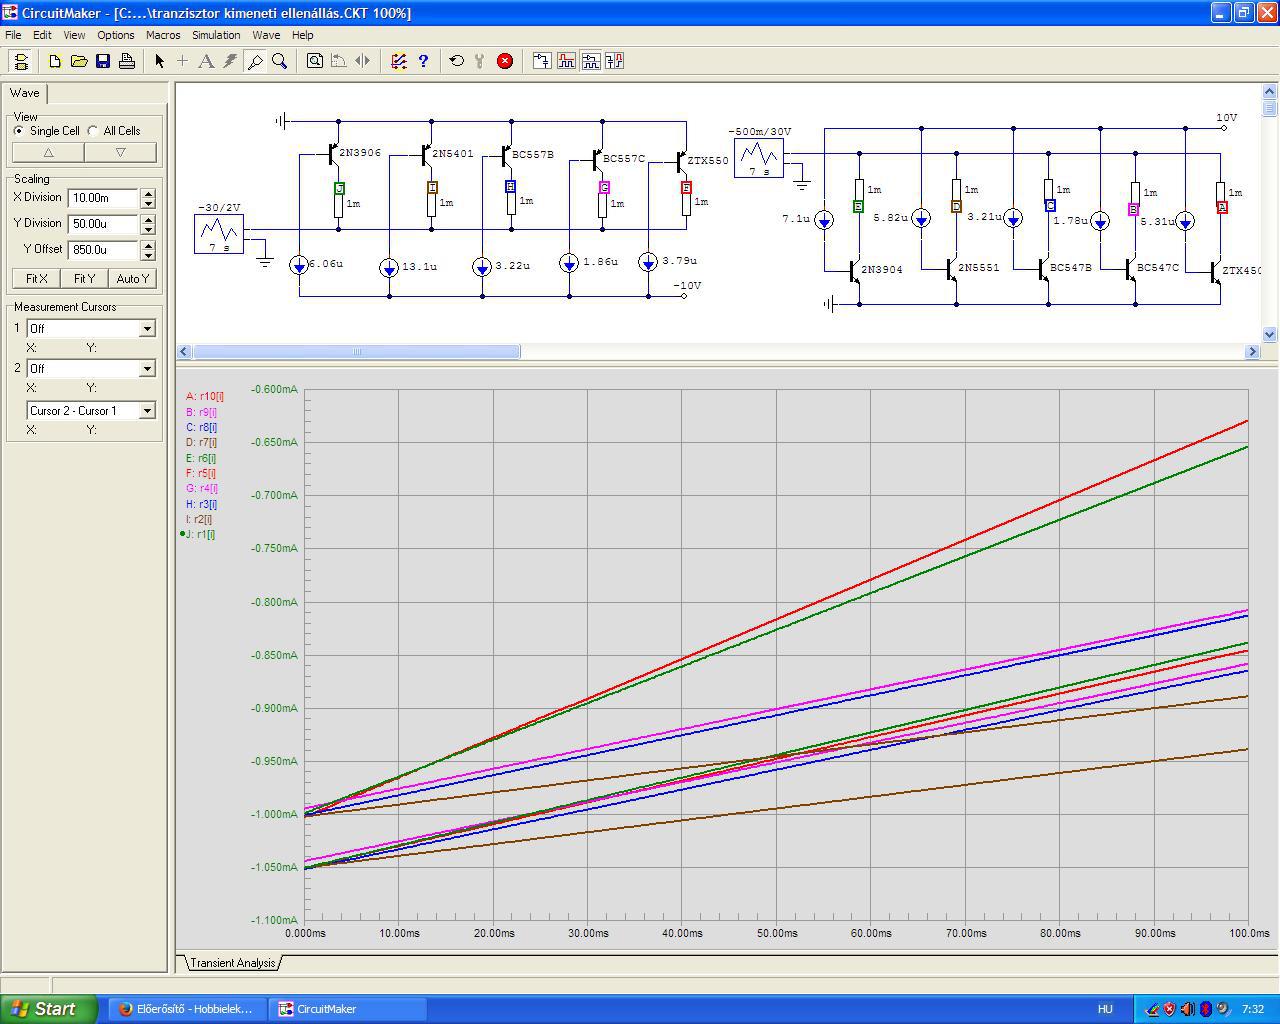This screenshot has width=1280, height=1024.
Task: Reset the simulation
Action: click(x=457, y=61)
